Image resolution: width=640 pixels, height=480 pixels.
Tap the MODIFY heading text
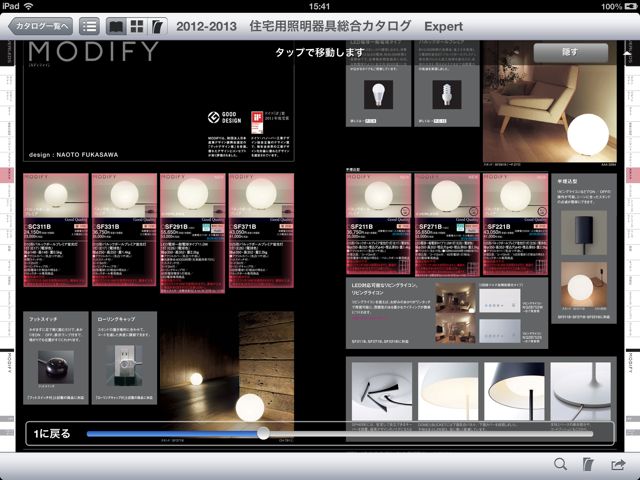93,52
